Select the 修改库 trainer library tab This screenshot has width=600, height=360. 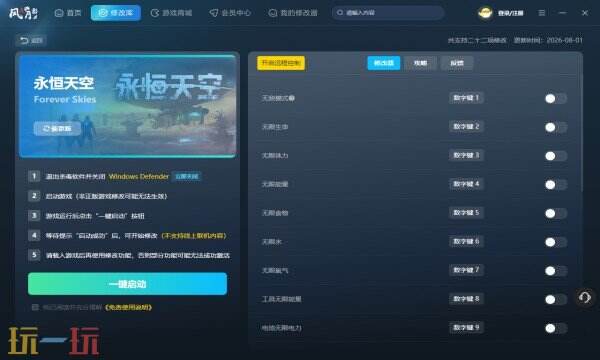(116, 13)
